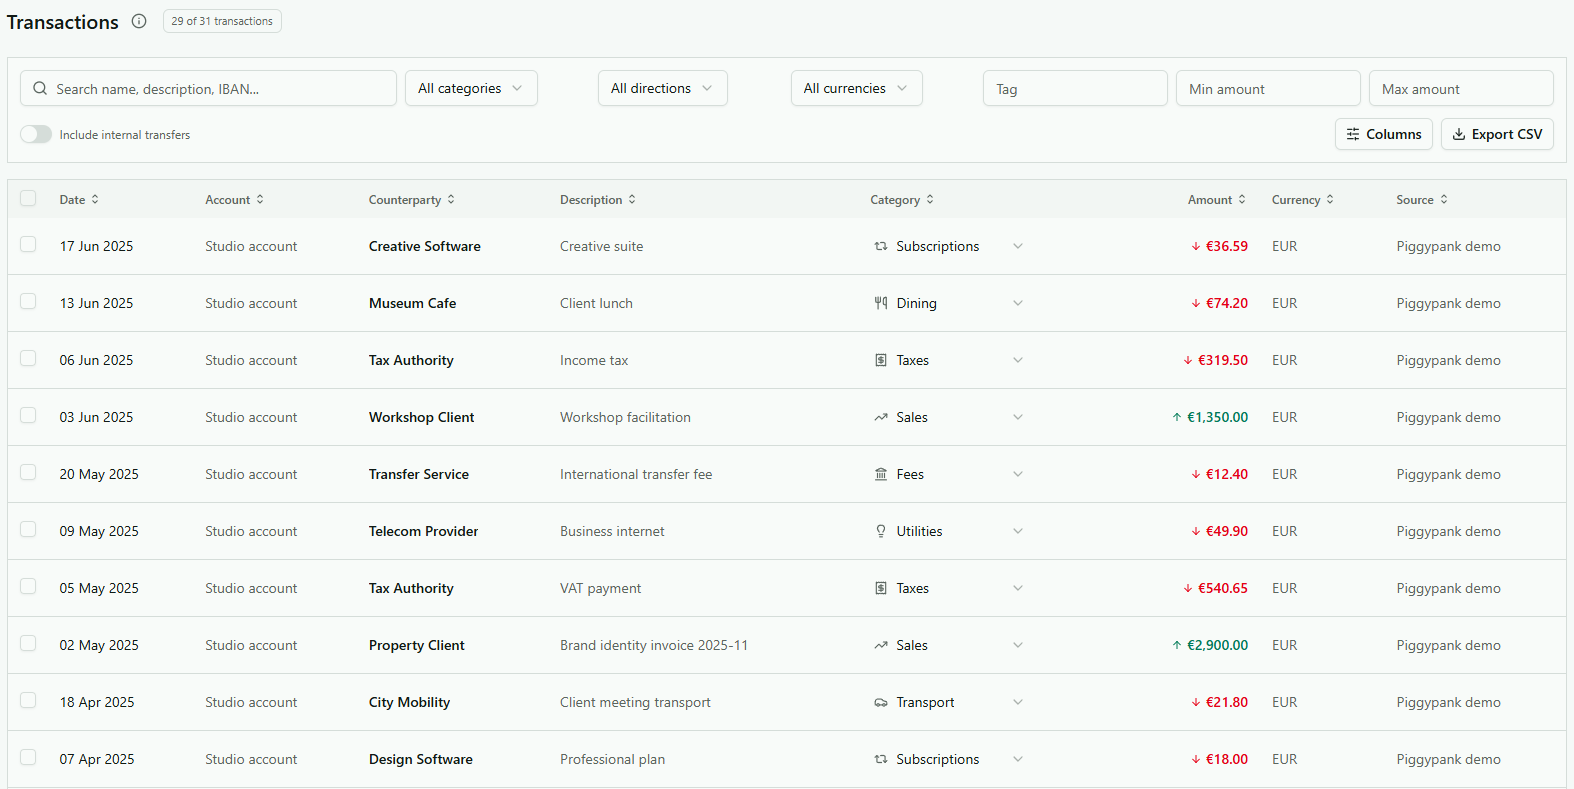Screen dimensions: 1574x789
Task: Select the 13 Jun 2025 transaction checkbox
Action: pyautogui.click(x=28, y=301)
